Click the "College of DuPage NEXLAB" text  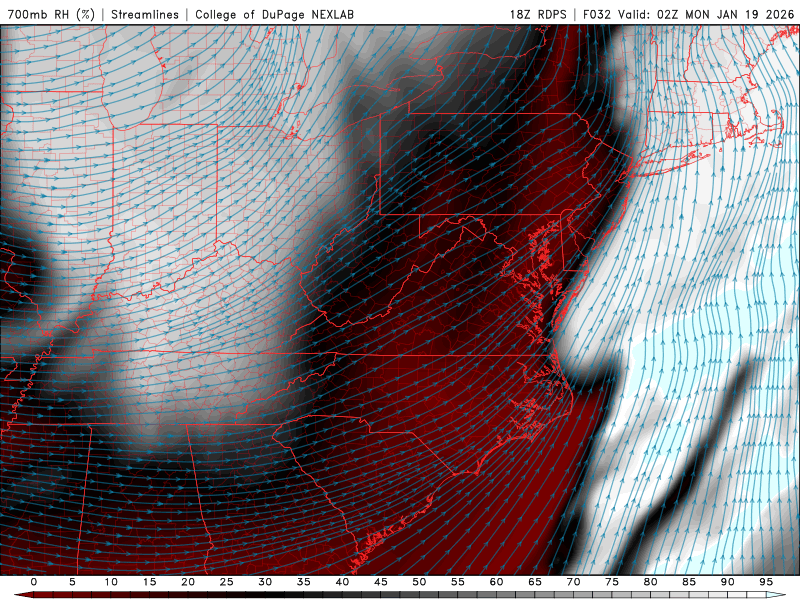274,14
